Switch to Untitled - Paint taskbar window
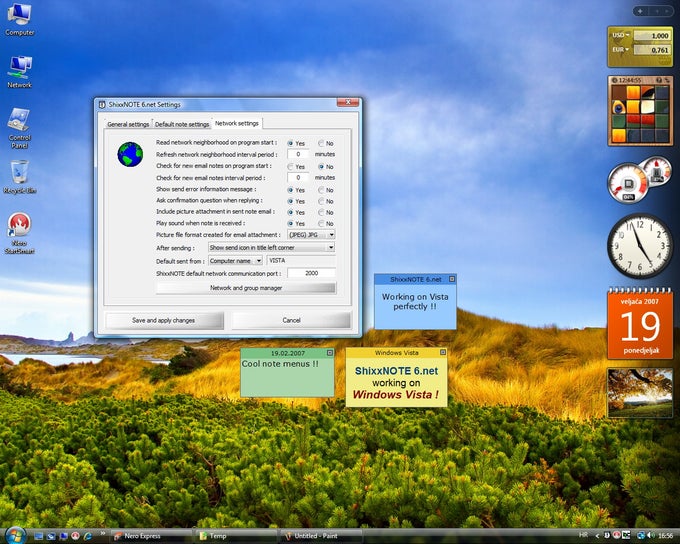This screenshot has height=544, width=680. [x=321, y=536]
